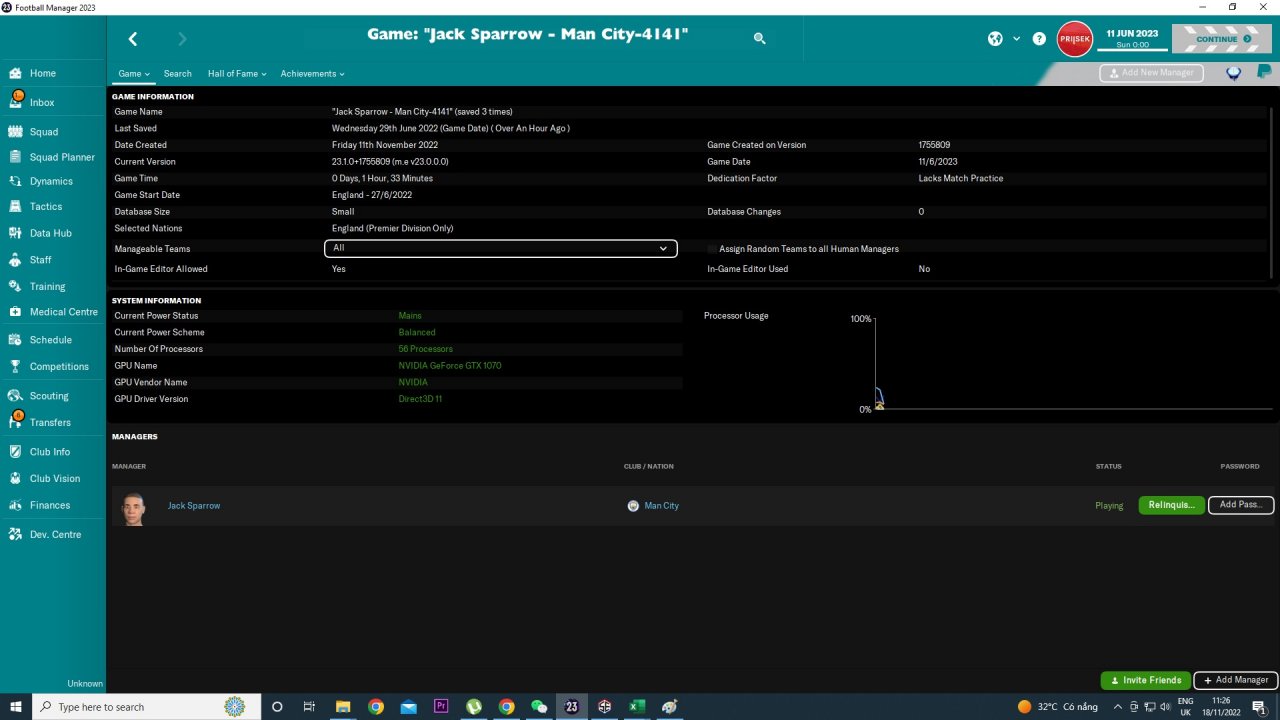
Task: Expand the Manageable Teams dropdown
Action: point(500,248)
